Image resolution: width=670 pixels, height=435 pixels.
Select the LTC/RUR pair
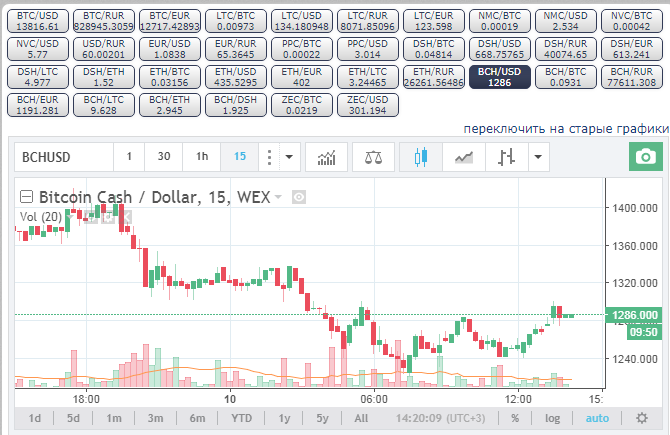[x=367, y=21]
